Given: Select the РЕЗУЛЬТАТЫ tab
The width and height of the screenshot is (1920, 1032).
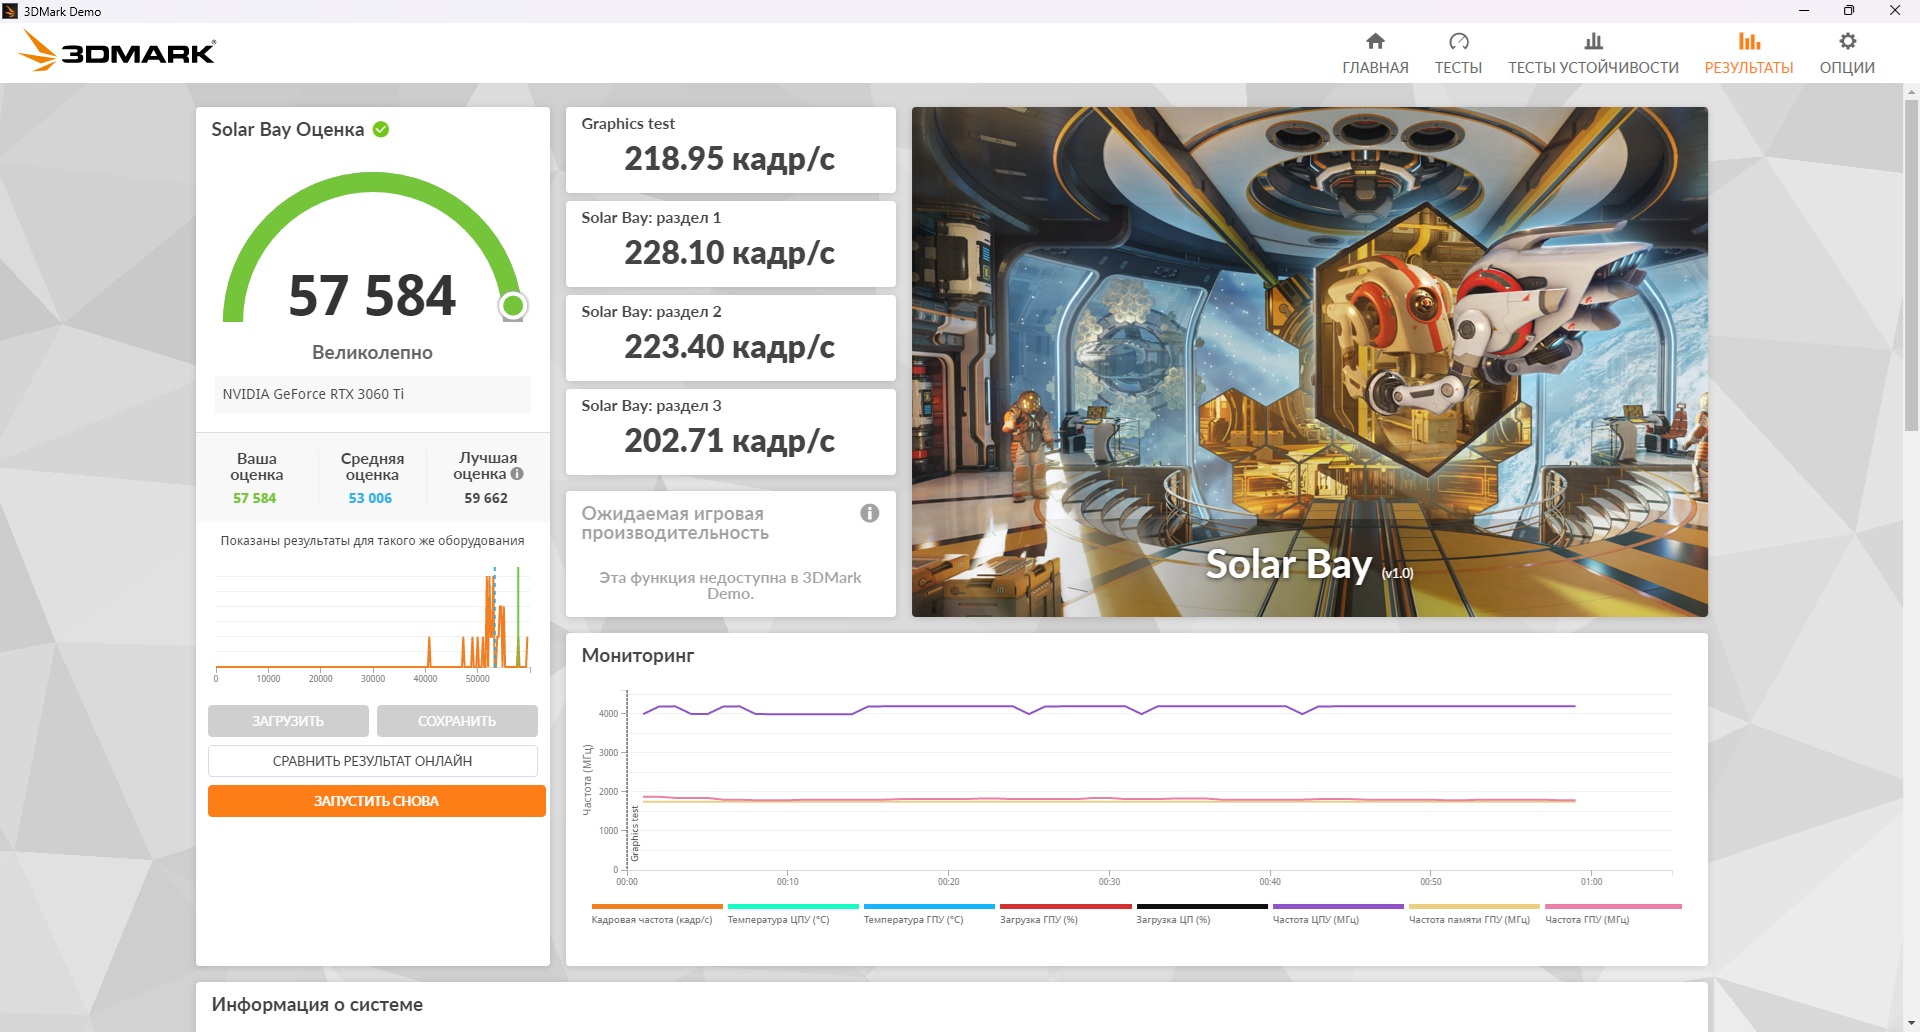Looking at the screenshot, I should coord(1749,54).
